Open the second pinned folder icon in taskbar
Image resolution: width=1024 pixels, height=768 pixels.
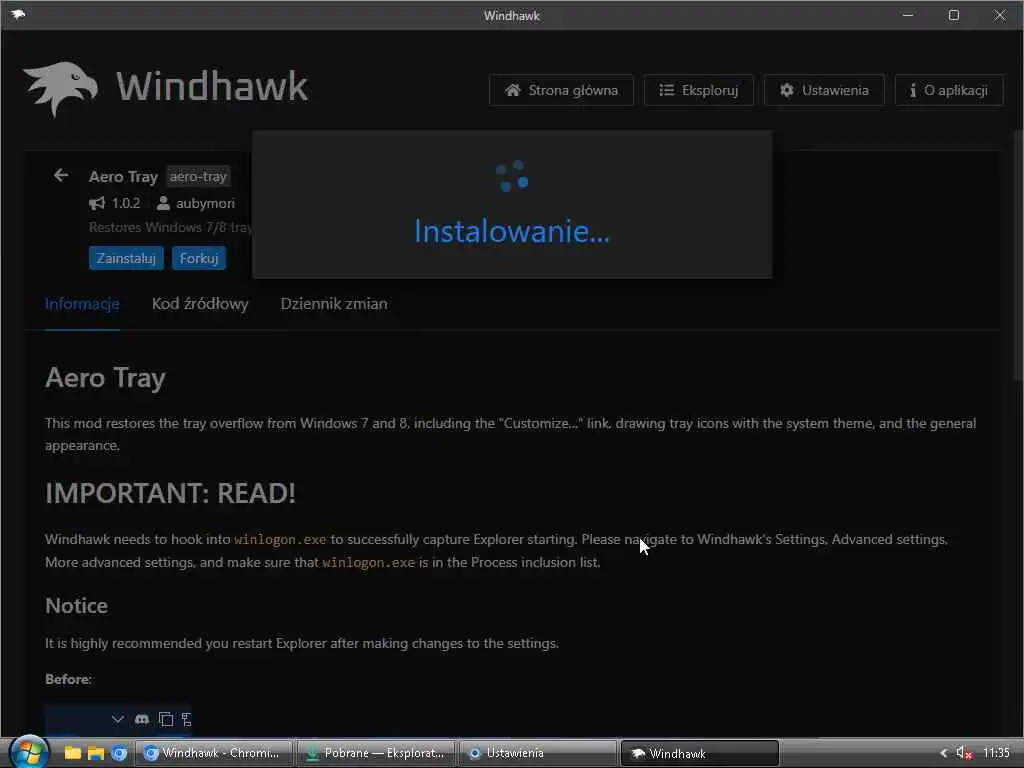(96, 753)
